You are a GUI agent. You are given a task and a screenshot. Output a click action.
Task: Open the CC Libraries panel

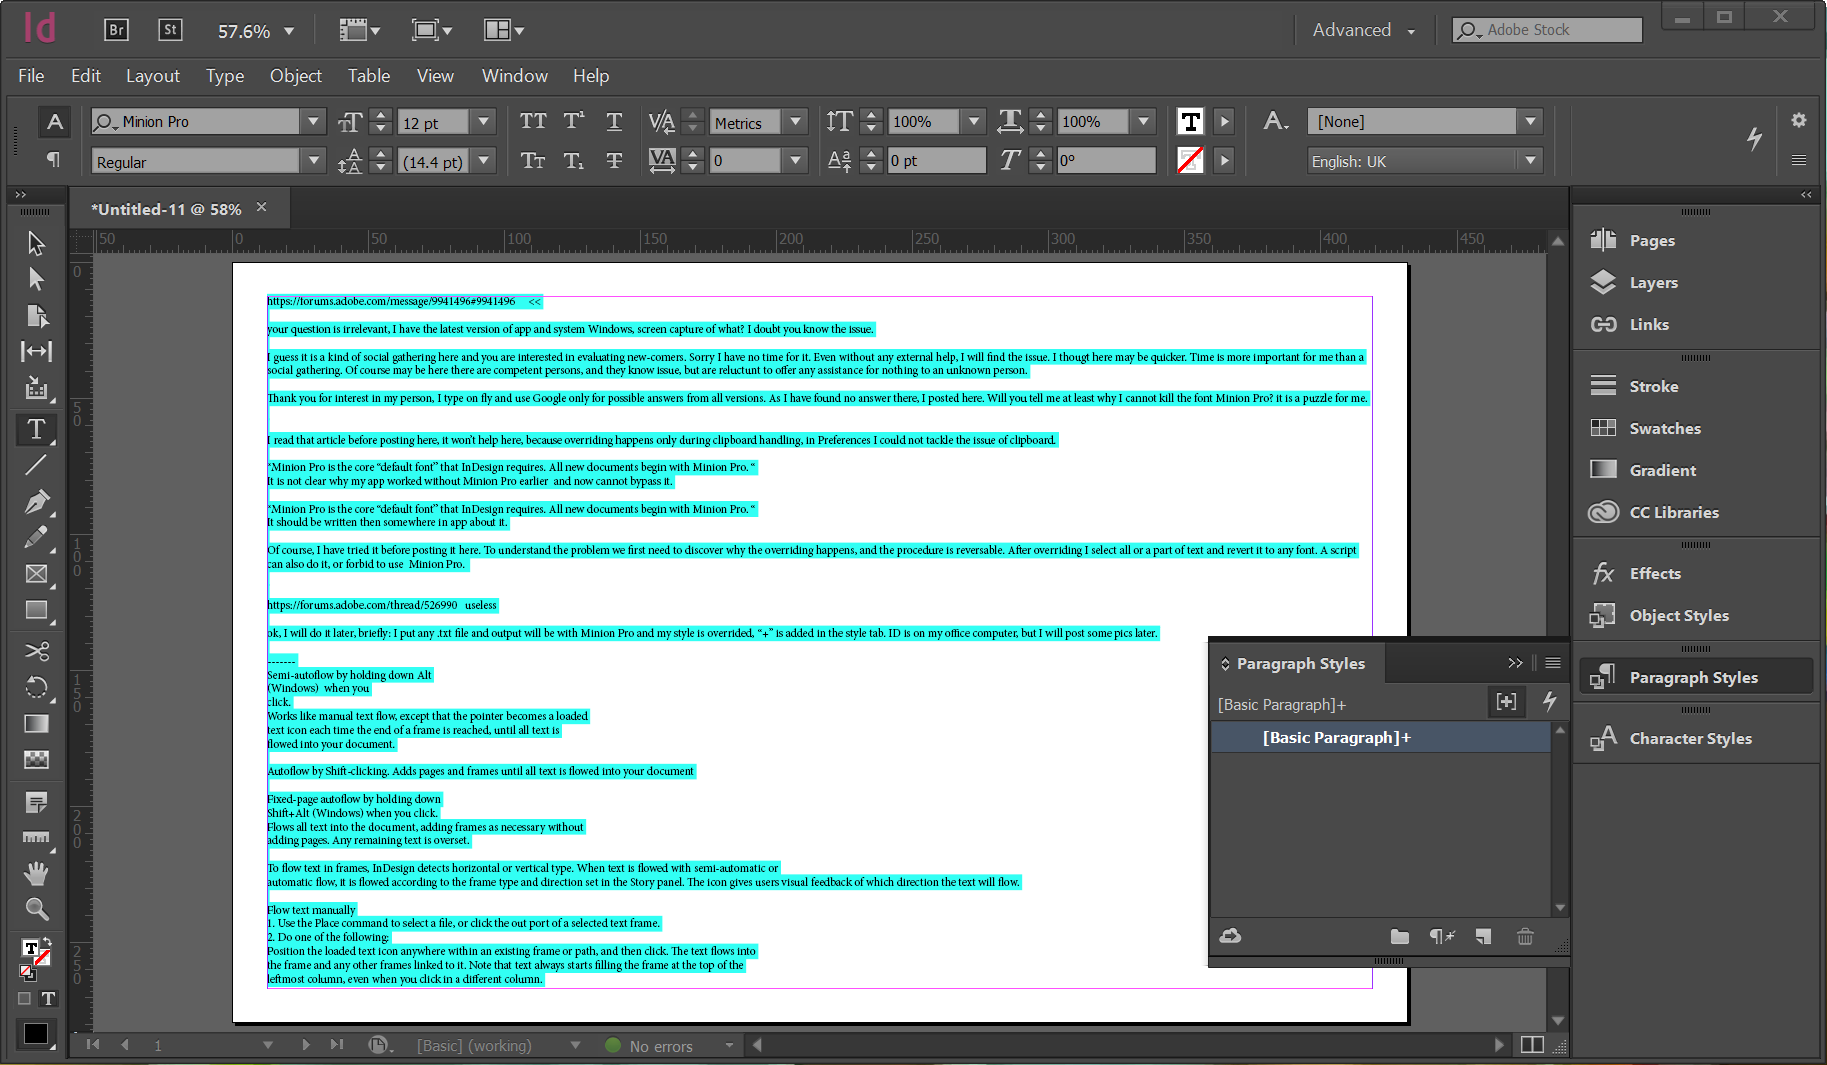click(x=1673, y=512)
